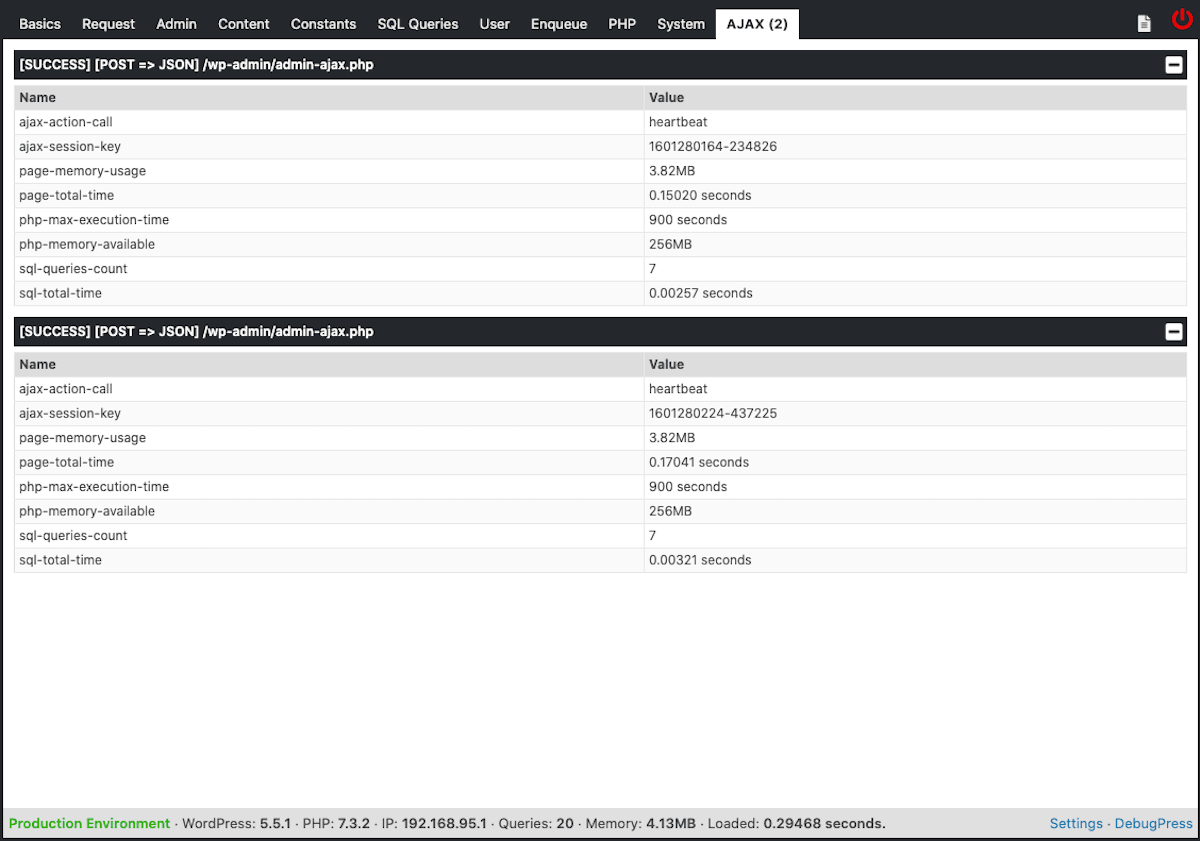Open the Constants tab
The height and width of the screenshot is (841, 1200).
323,24
